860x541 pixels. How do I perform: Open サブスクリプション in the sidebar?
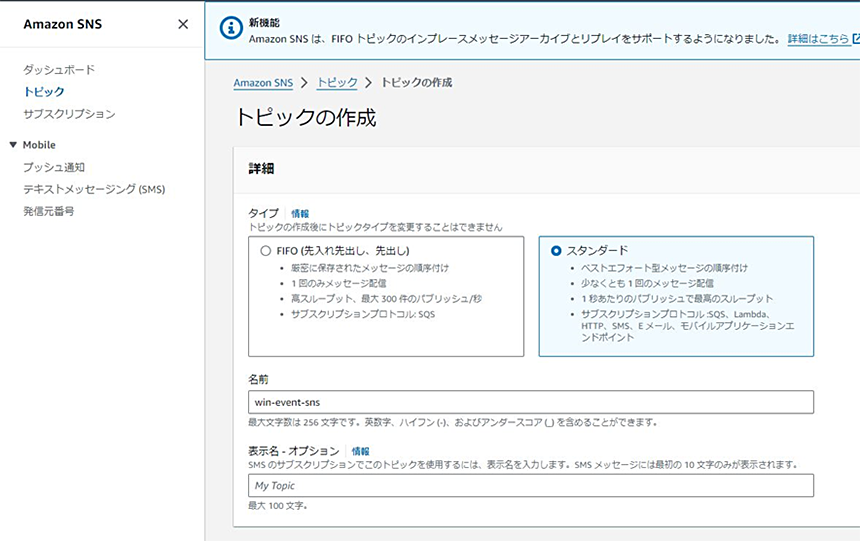coord(69,114)
